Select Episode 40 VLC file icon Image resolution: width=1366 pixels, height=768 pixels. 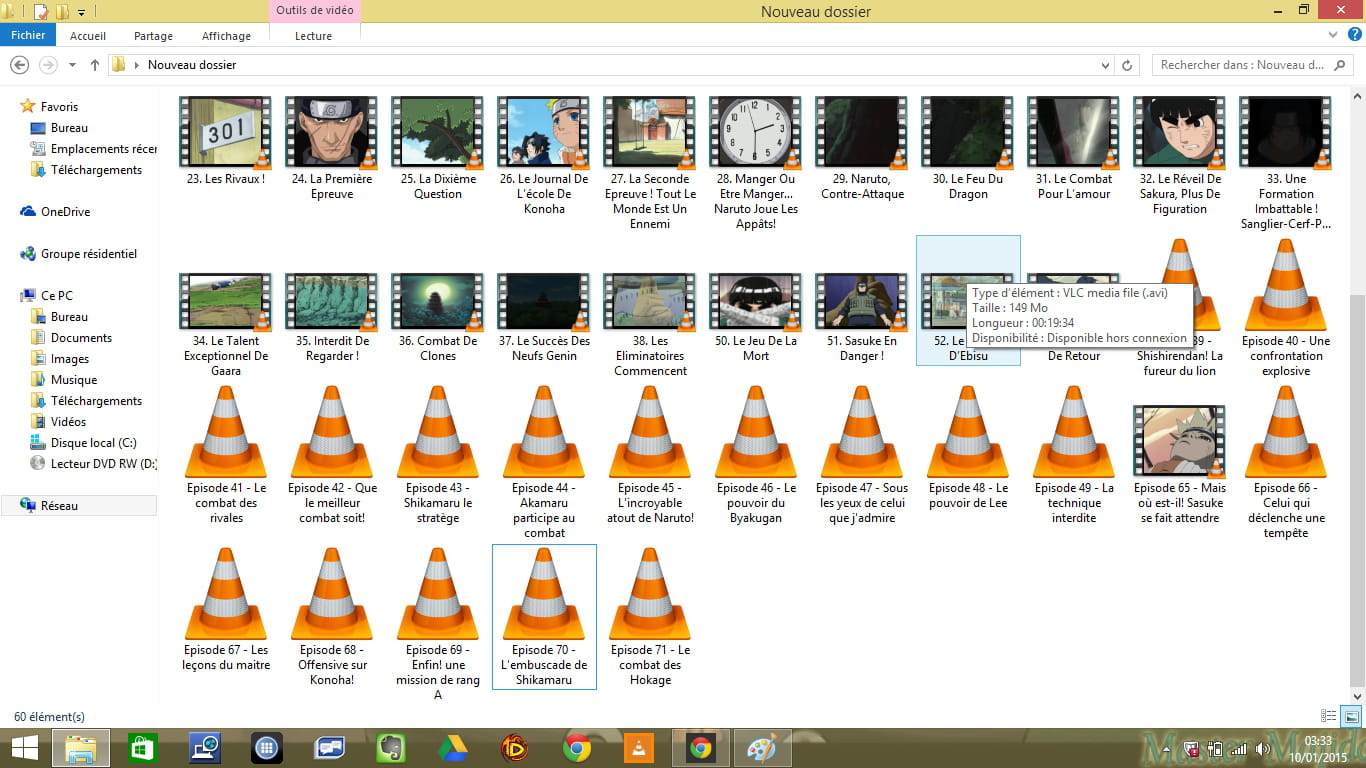pos(1286,285)
